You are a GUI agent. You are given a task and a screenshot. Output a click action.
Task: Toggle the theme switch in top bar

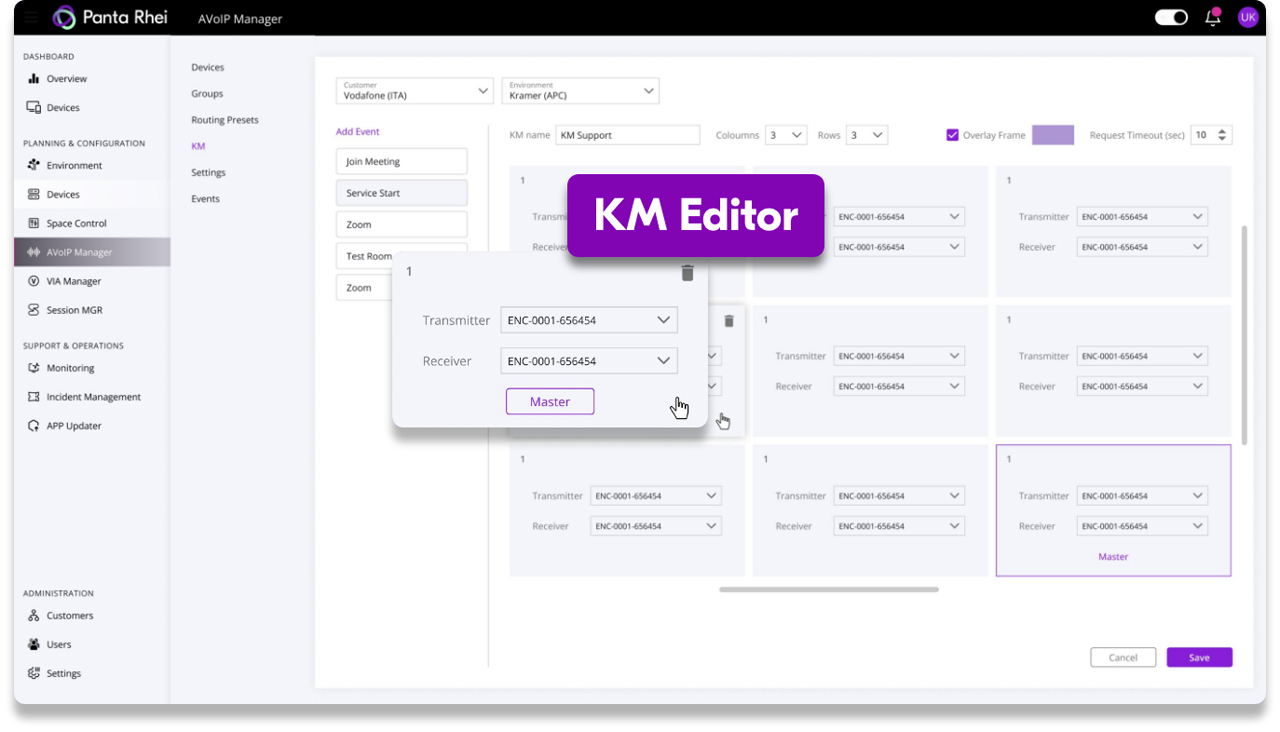1171,17
